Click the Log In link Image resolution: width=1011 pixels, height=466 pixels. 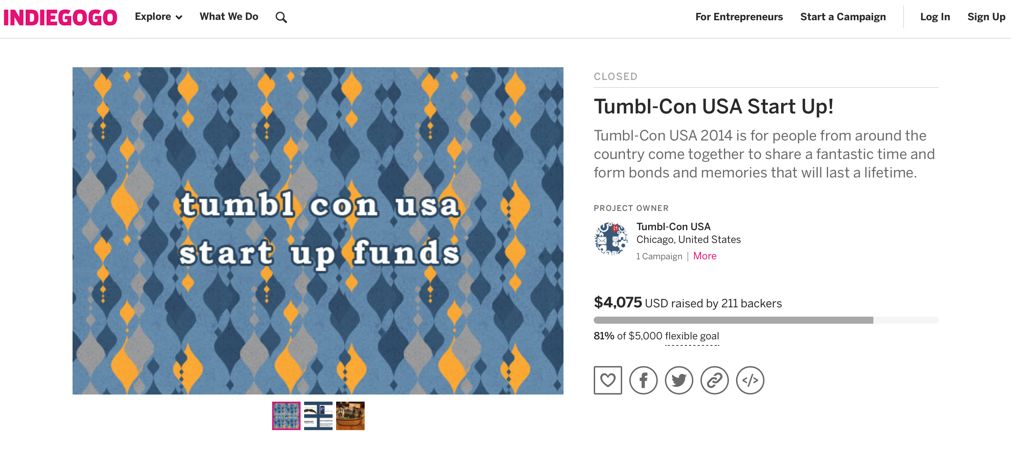tap(935, 17)
